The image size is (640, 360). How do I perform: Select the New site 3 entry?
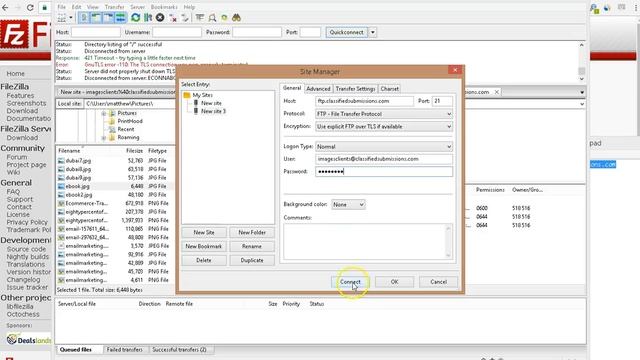tap(213, 111)
